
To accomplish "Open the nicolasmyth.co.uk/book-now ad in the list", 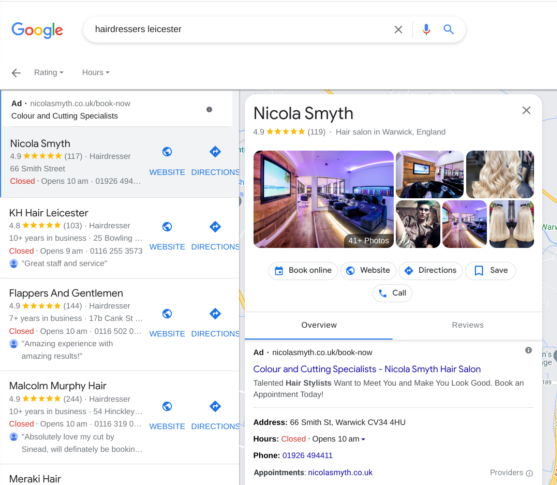I will pos(80,103).
